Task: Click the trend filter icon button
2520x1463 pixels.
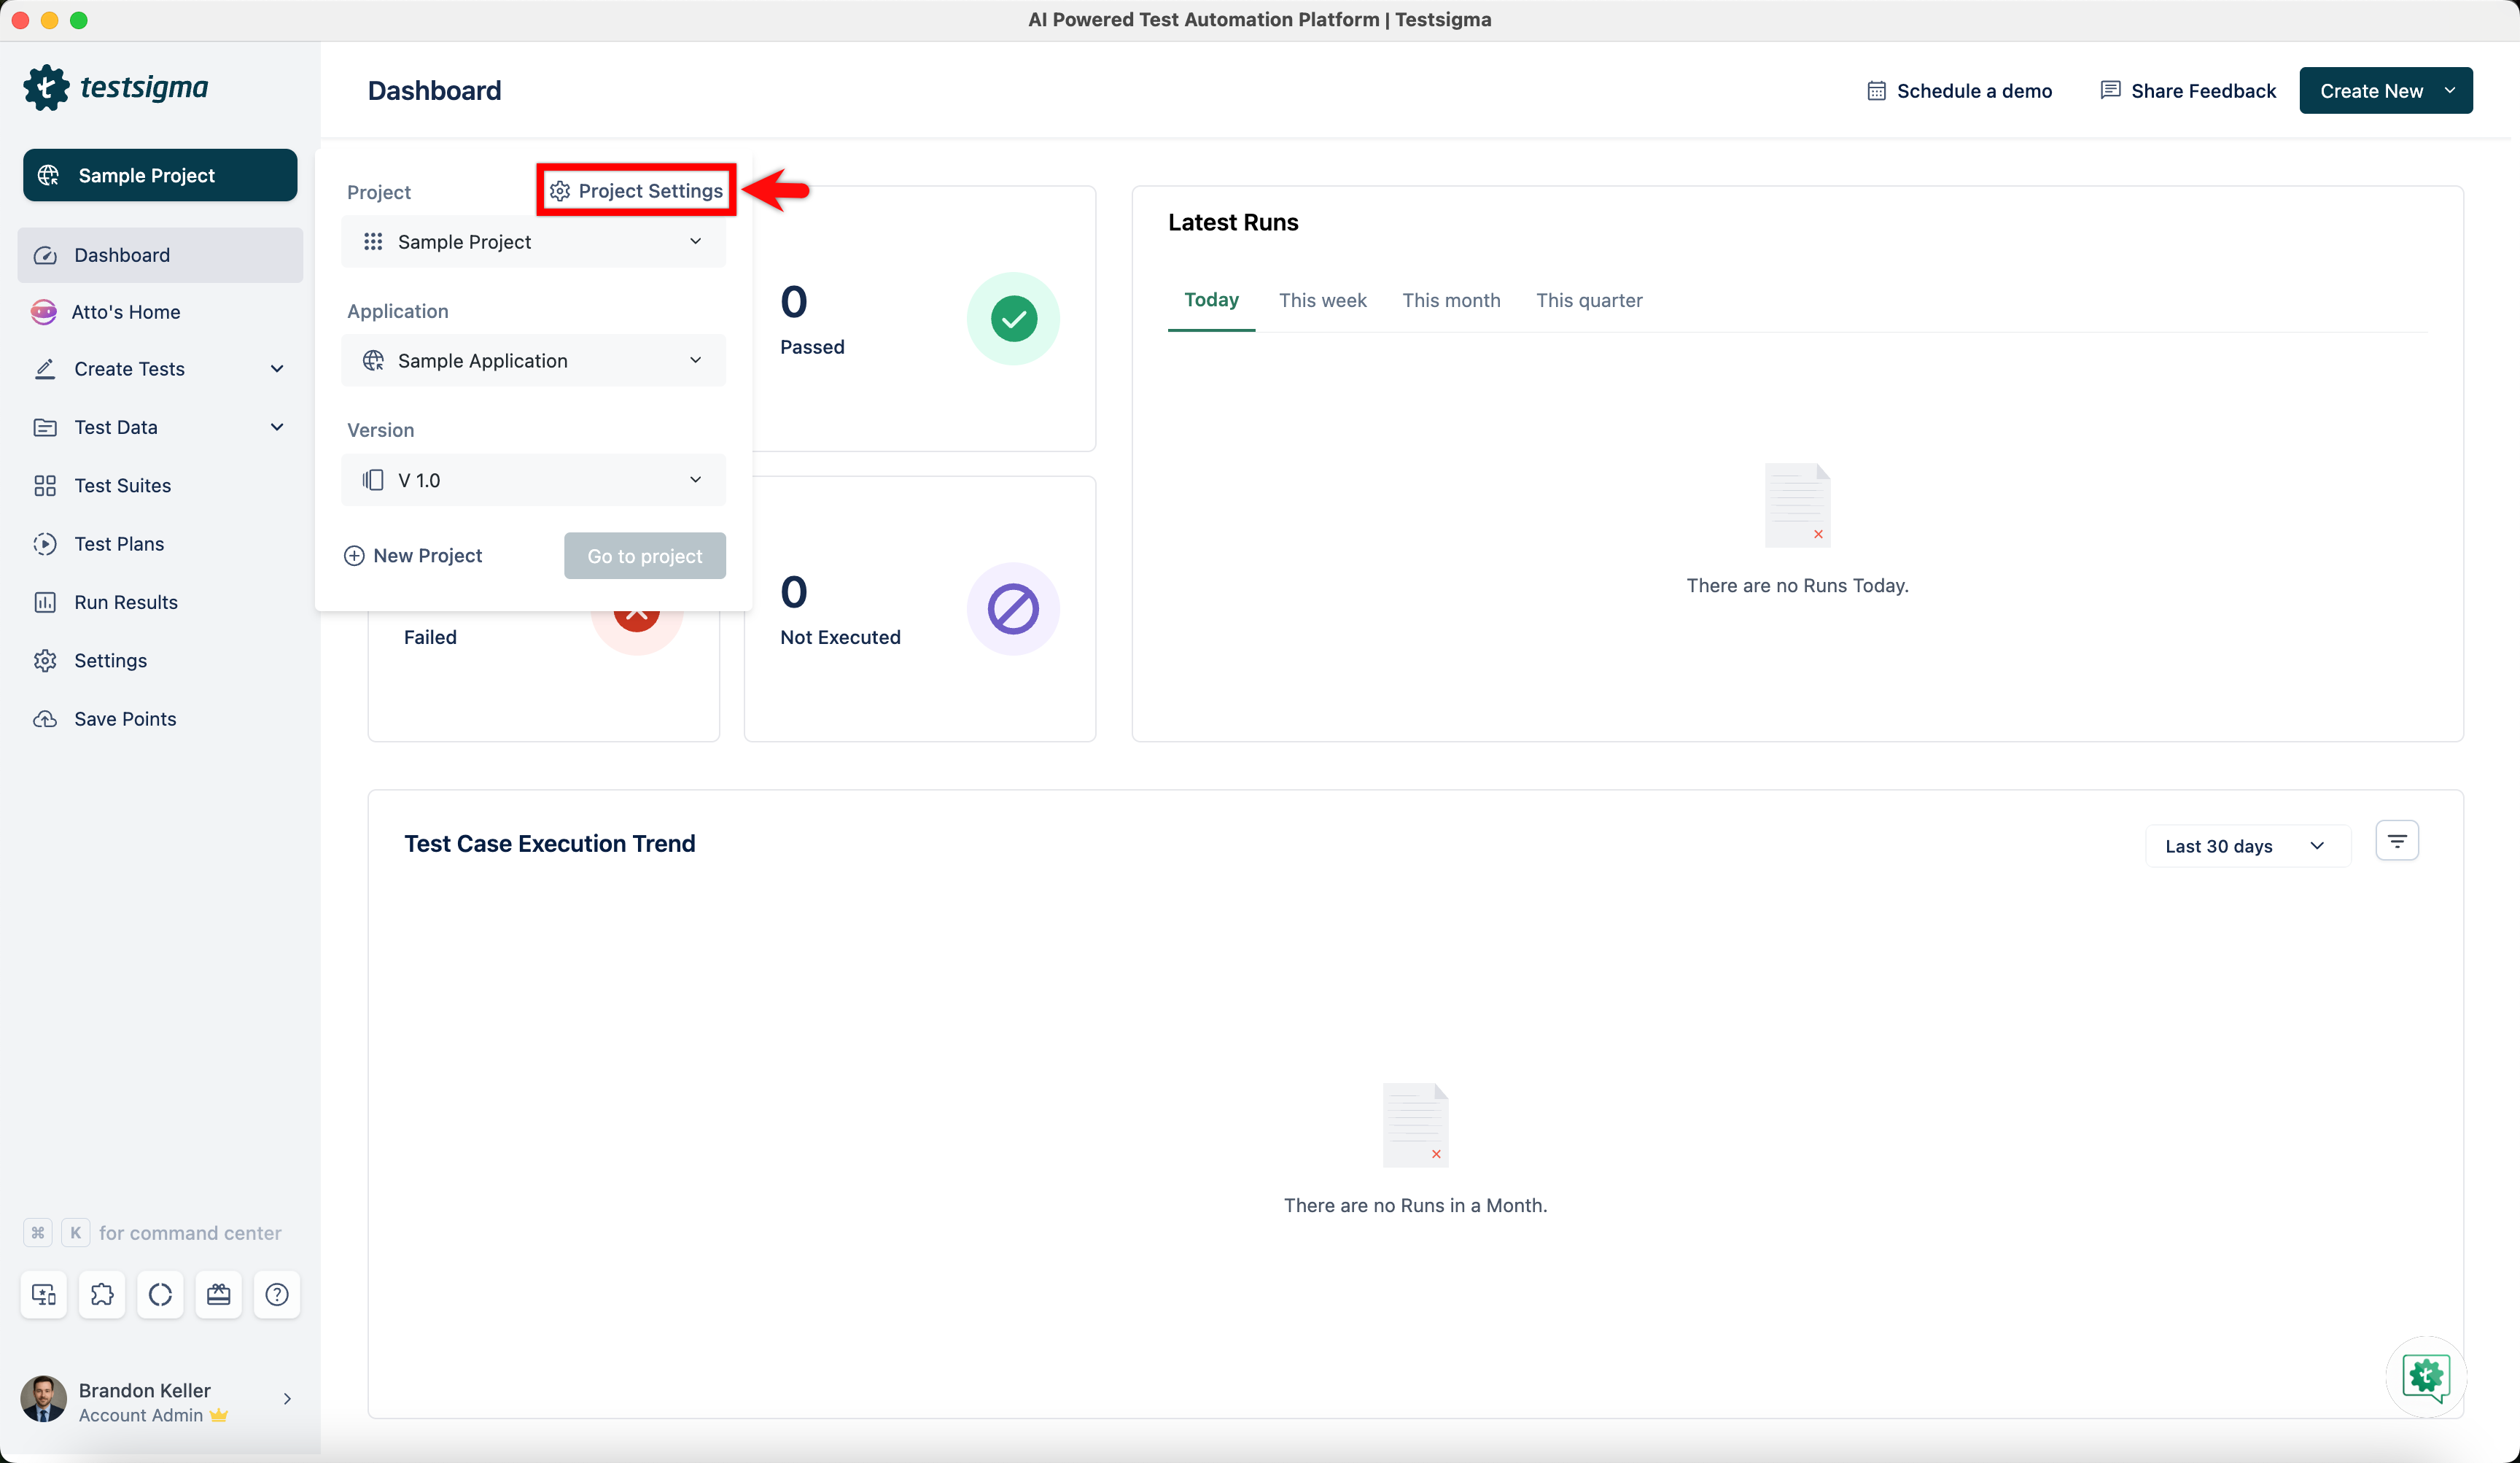Action: [x=2396, y=841]
